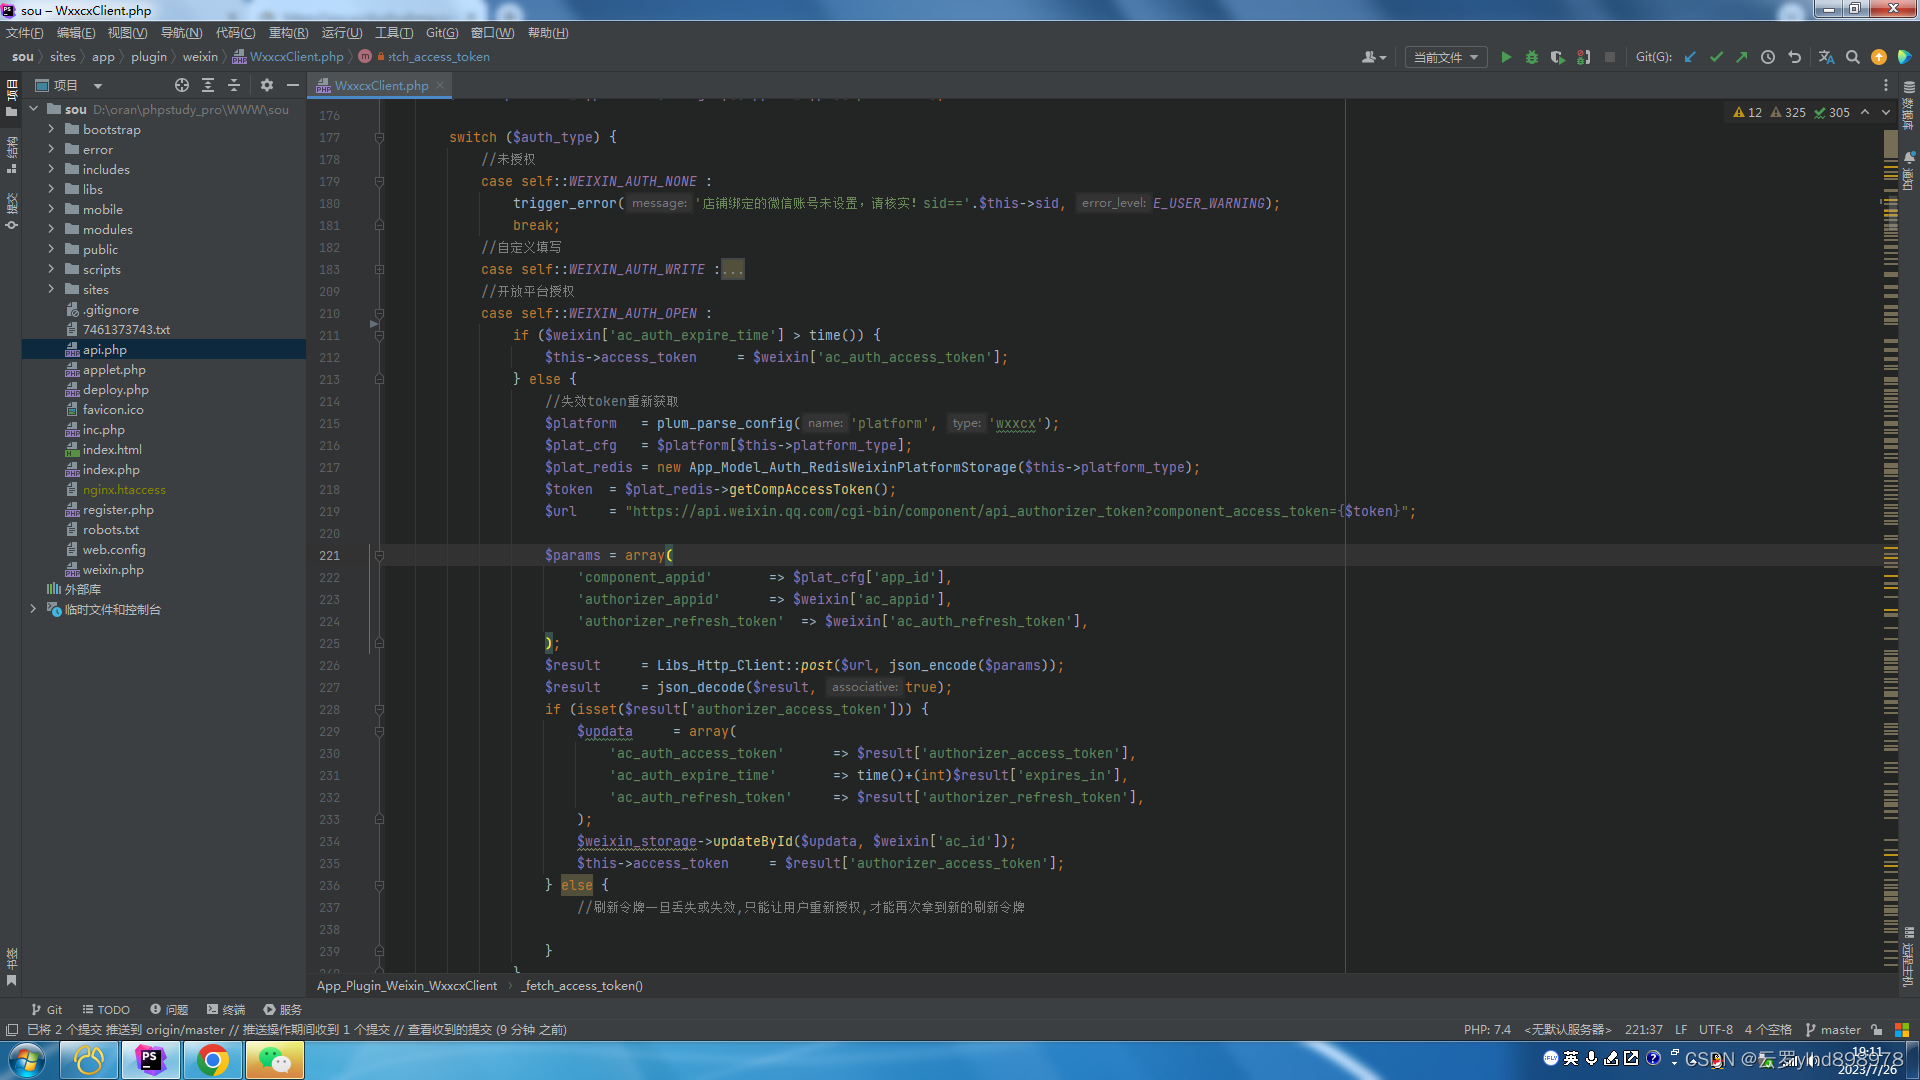Unfold collapsed WEIXIN_AUTH_WRITE case block
This screenshot has width=1920, height=1080.
[x=732, y=269]
